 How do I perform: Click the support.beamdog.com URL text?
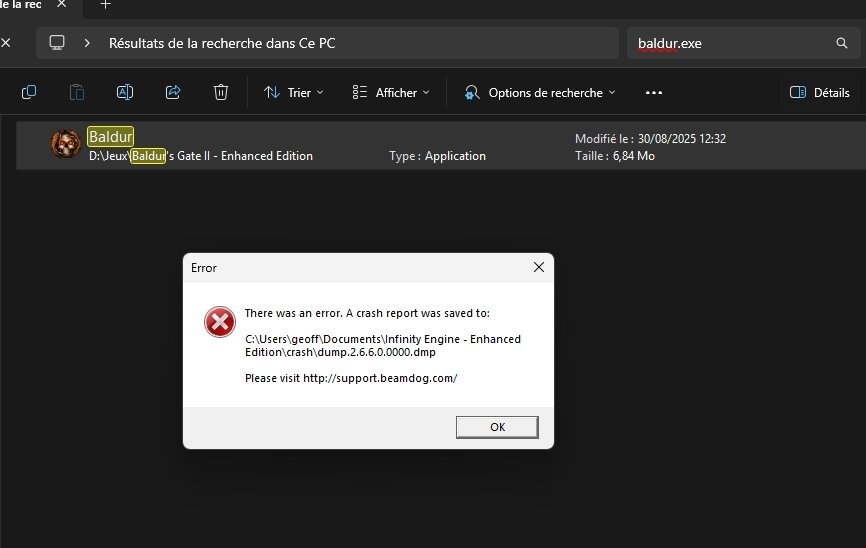[380, 378]
